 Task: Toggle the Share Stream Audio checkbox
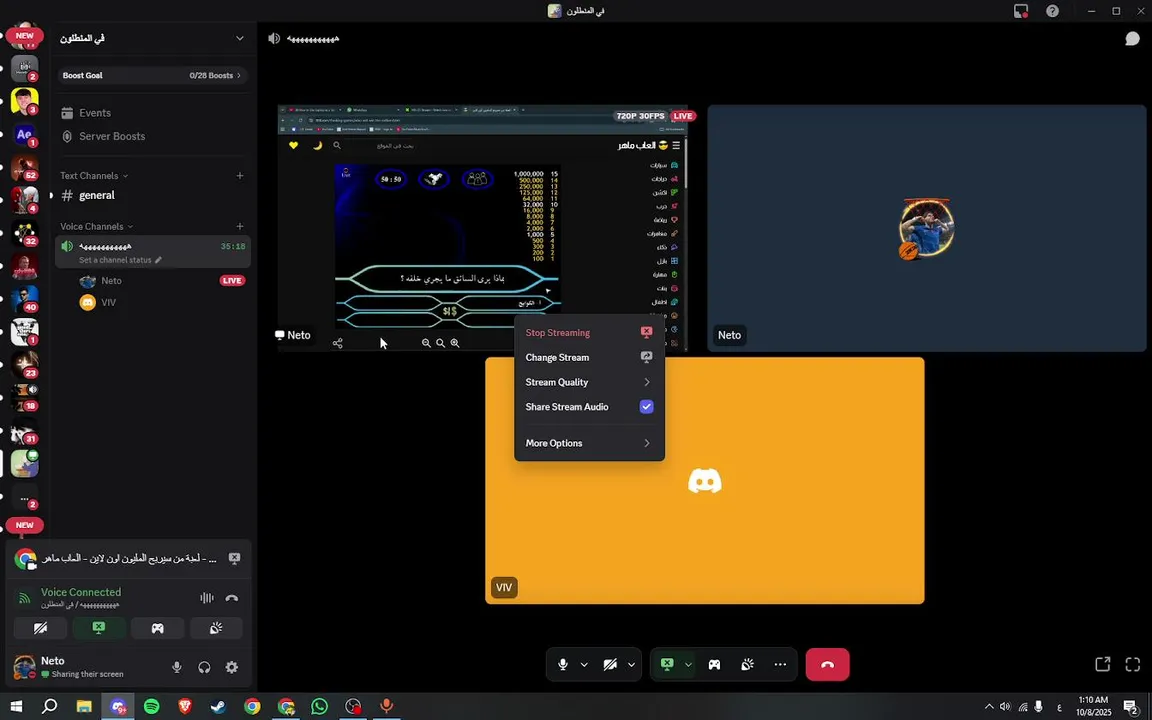click(647, 406)
